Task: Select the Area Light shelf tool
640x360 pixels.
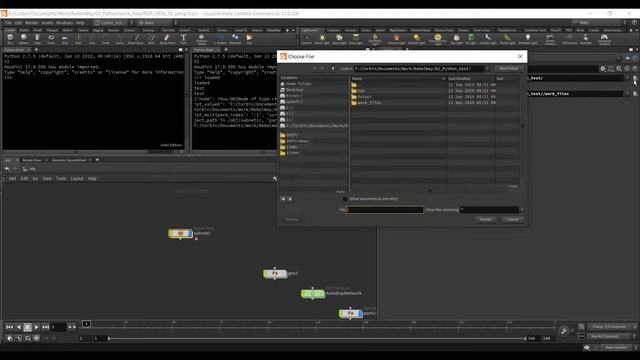Action: [356, 39]
